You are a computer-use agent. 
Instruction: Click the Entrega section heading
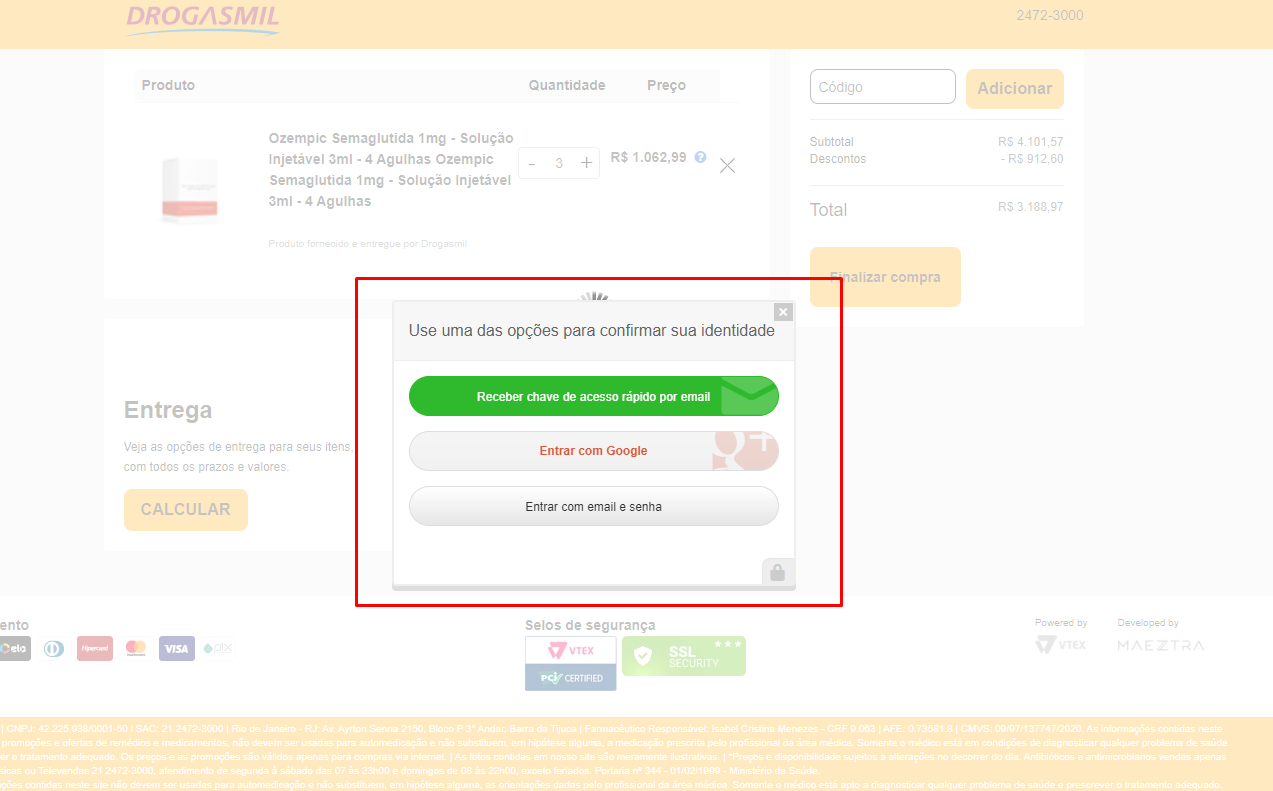[168, 410]
